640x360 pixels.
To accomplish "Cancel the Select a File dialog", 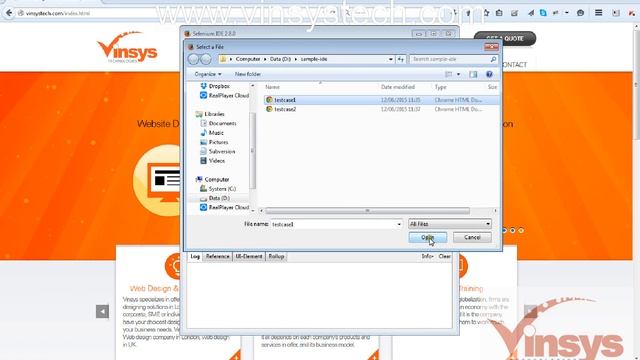I will click(x=472, y=237).
